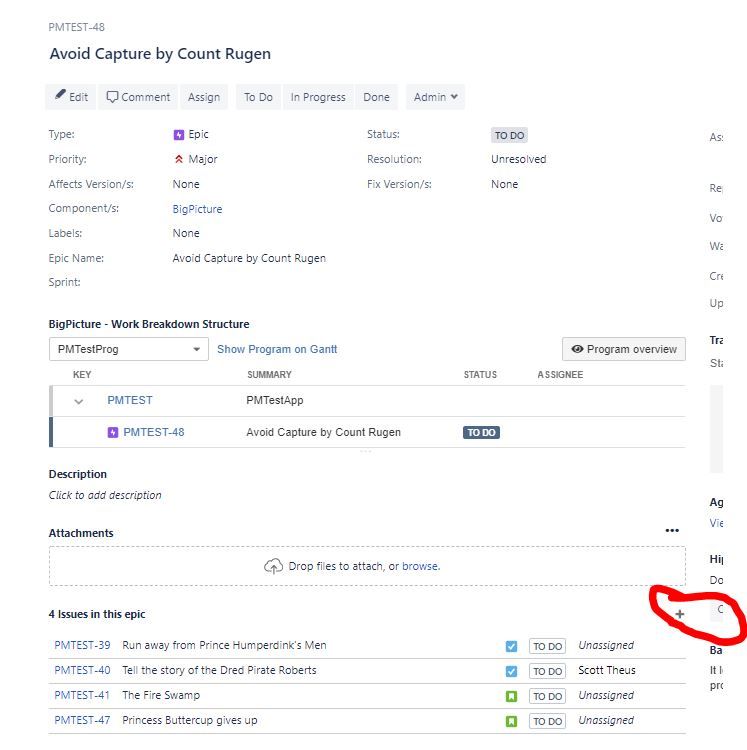
Task: Open issue PMTEST-47 link
Action: [x=82, y=720]
